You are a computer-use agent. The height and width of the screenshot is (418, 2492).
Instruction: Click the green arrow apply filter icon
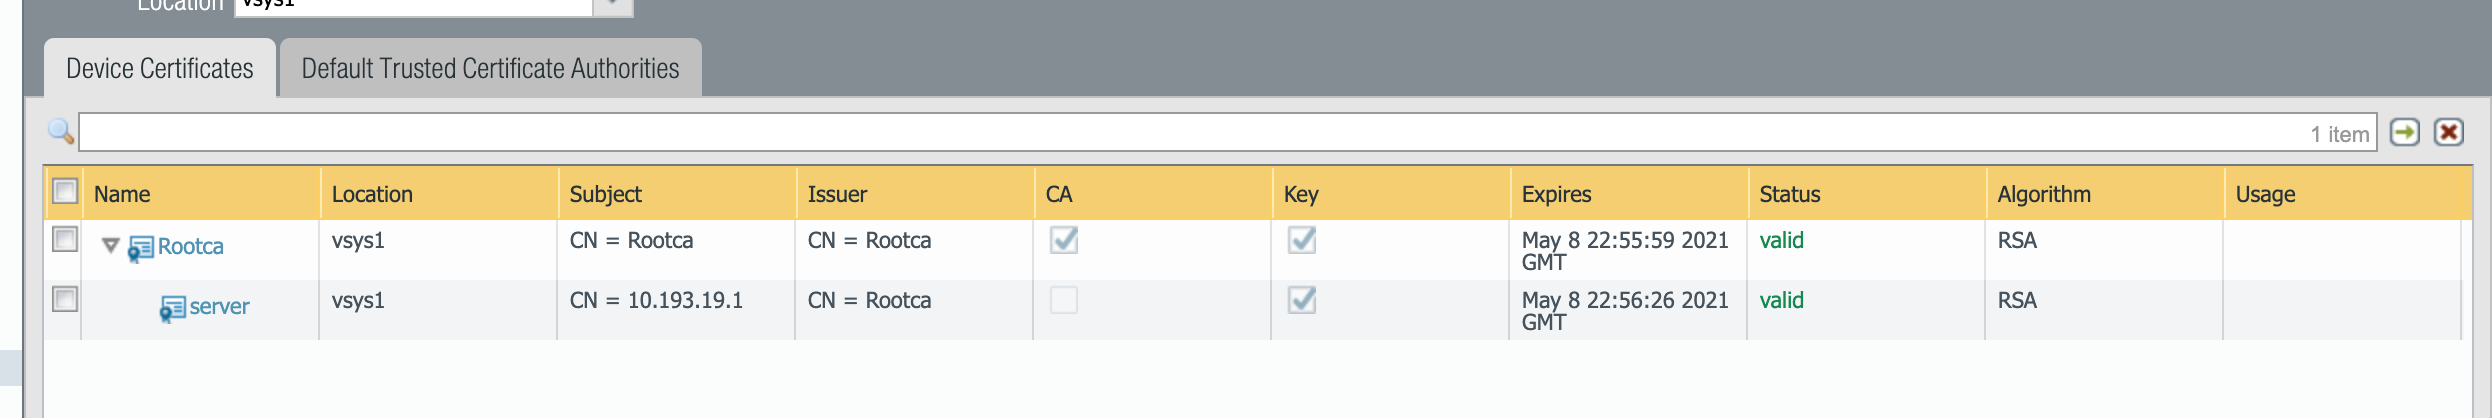[x=2405, y=132]
